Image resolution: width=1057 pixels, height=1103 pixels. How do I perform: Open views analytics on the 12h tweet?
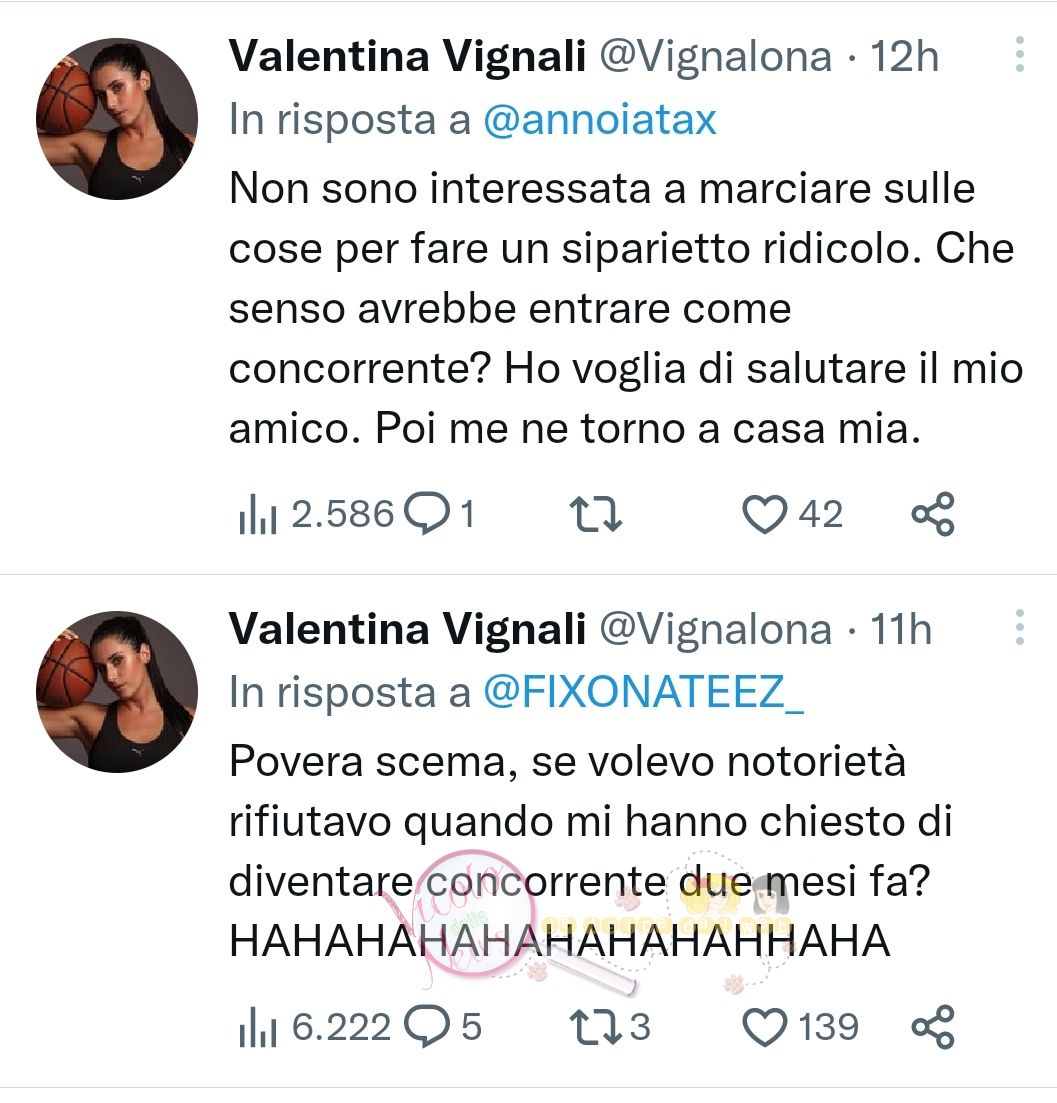click(316, 514)
